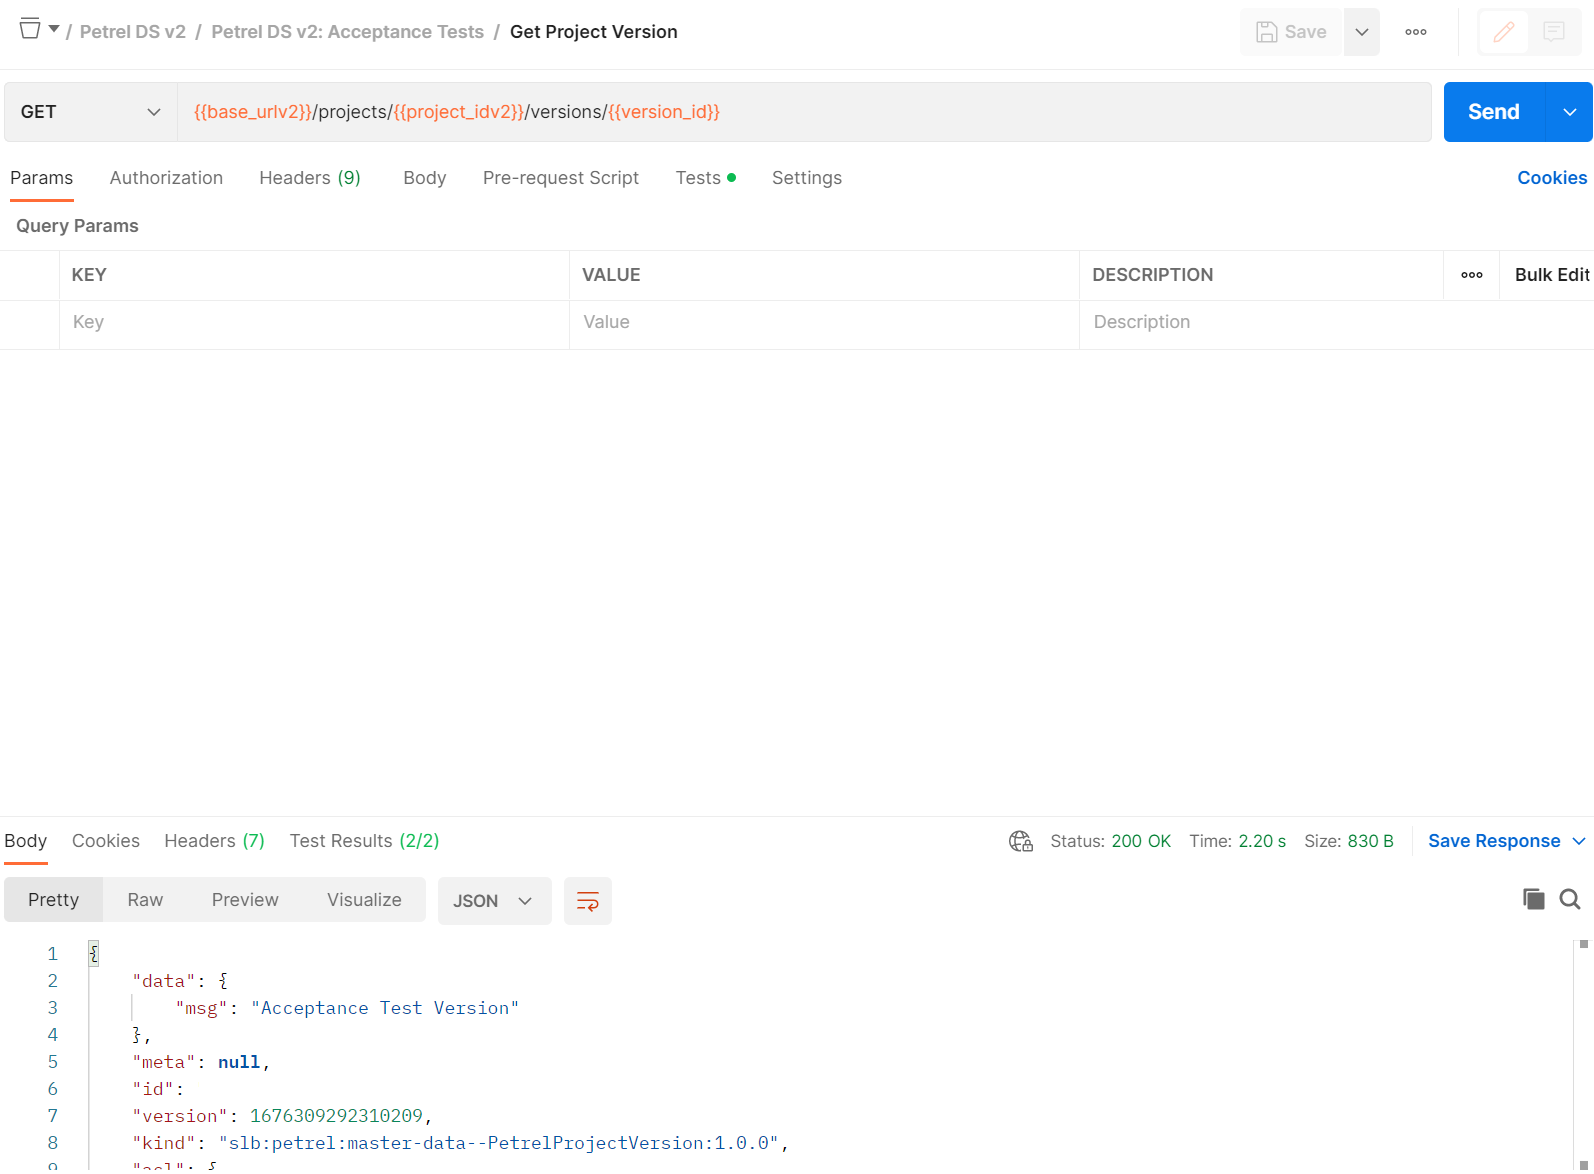This screenshot has width=1594, height=1174.
Task: Open the Tests tab
Action: 705,178
